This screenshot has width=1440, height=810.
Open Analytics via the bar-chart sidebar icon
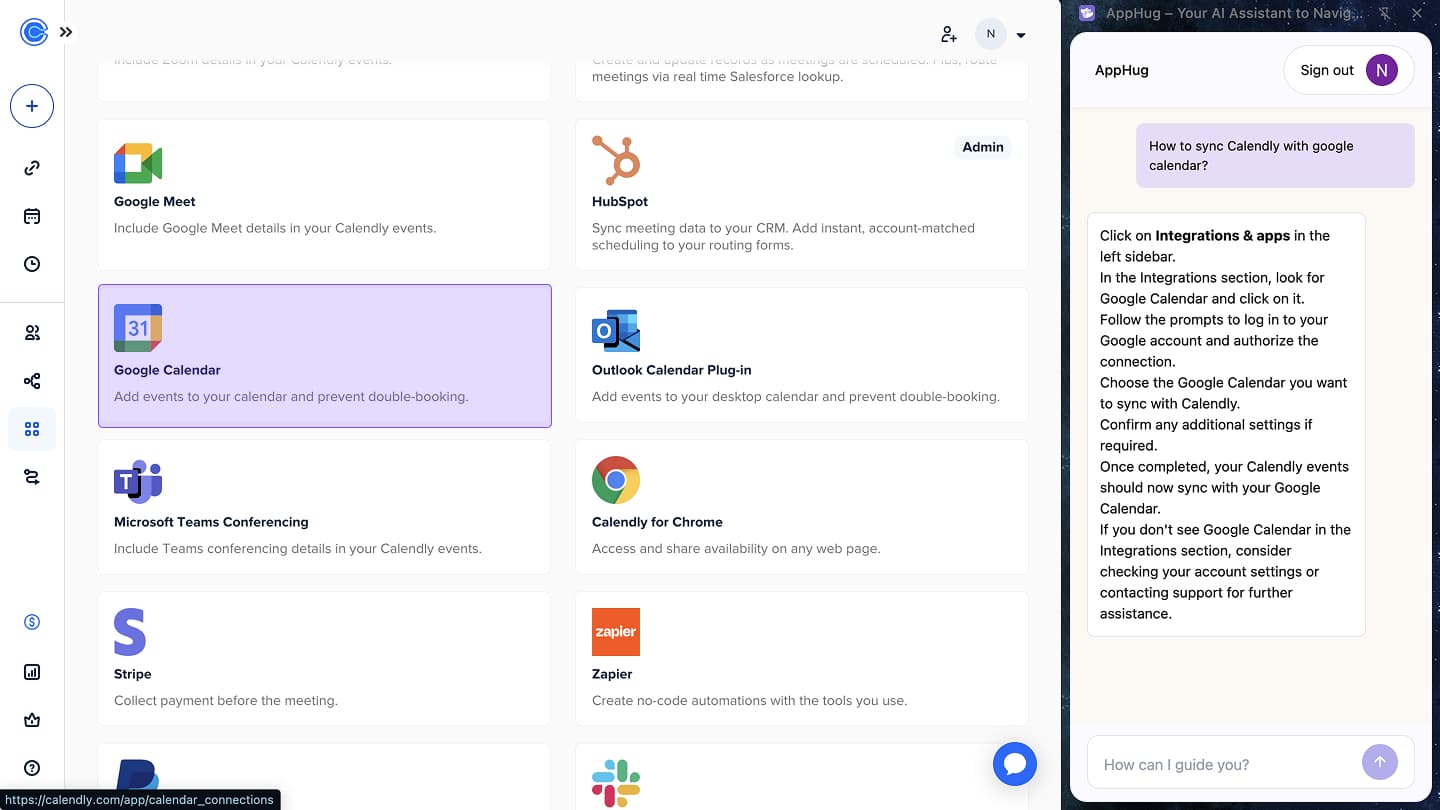point(32,672)
